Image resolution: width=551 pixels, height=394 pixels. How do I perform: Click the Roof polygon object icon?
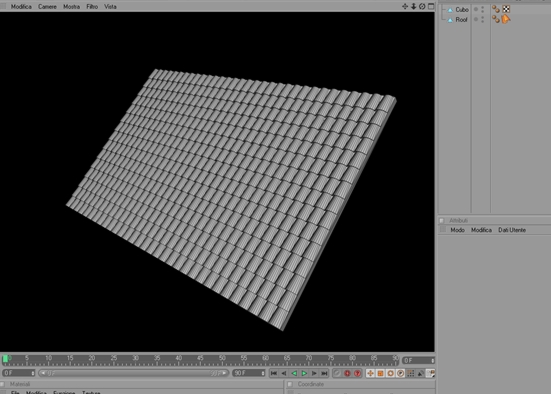pos(450,20)
